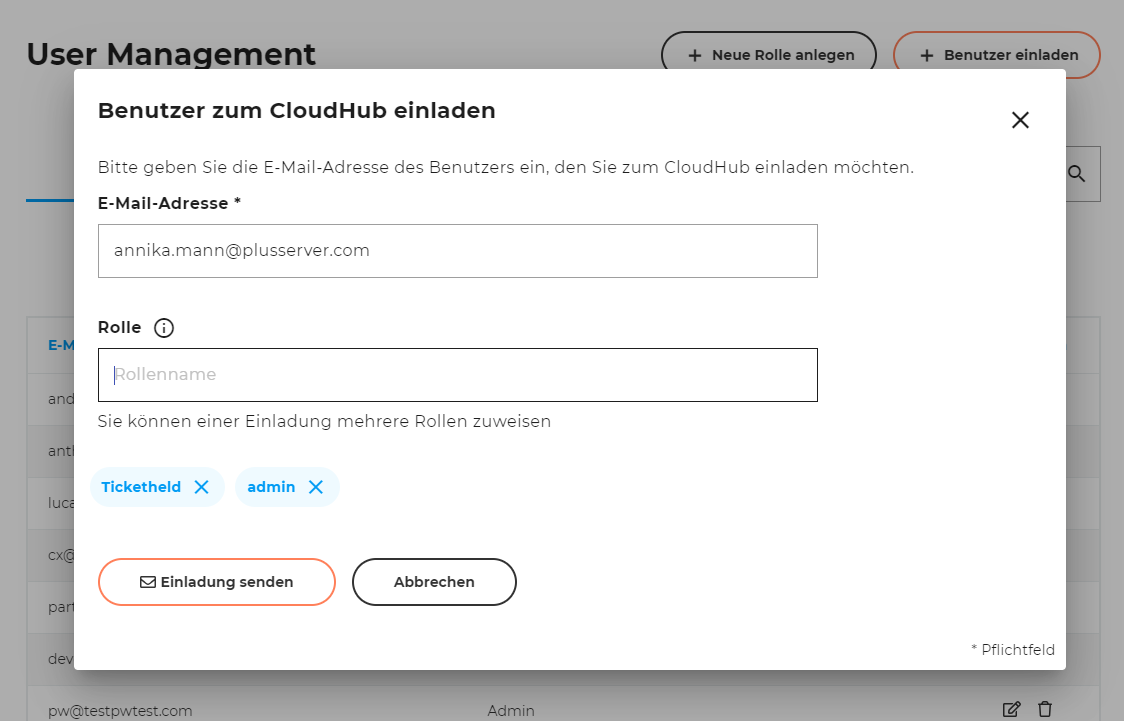1124x721 pixels.
Task: Click the Ticketheld chip label
Action: [x=140, y=487]
